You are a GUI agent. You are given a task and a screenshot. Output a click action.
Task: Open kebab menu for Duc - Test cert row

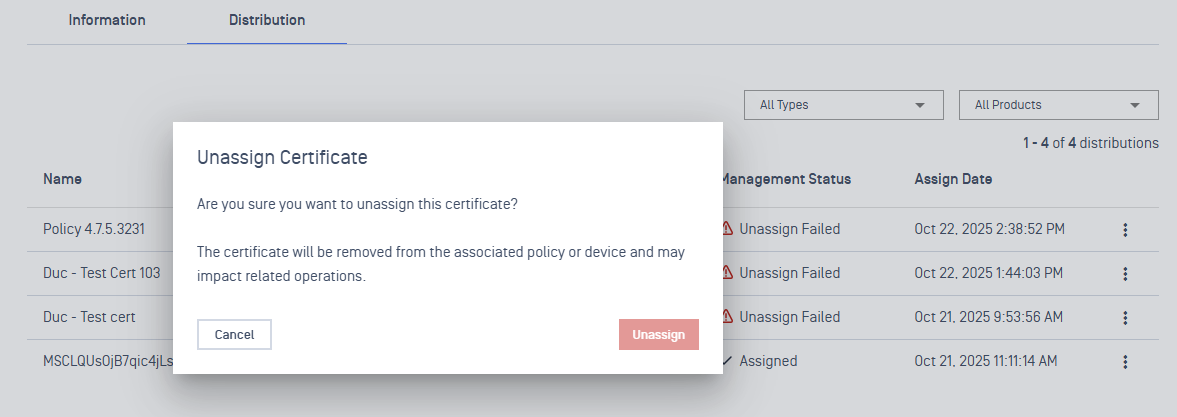click(x=1125, y=318)
